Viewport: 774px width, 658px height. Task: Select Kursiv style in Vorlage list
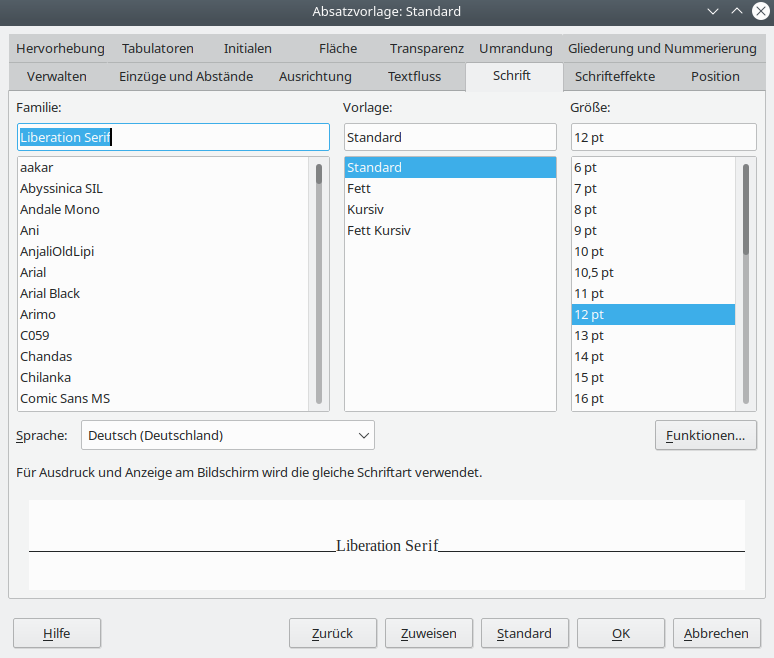click(365, 209)
